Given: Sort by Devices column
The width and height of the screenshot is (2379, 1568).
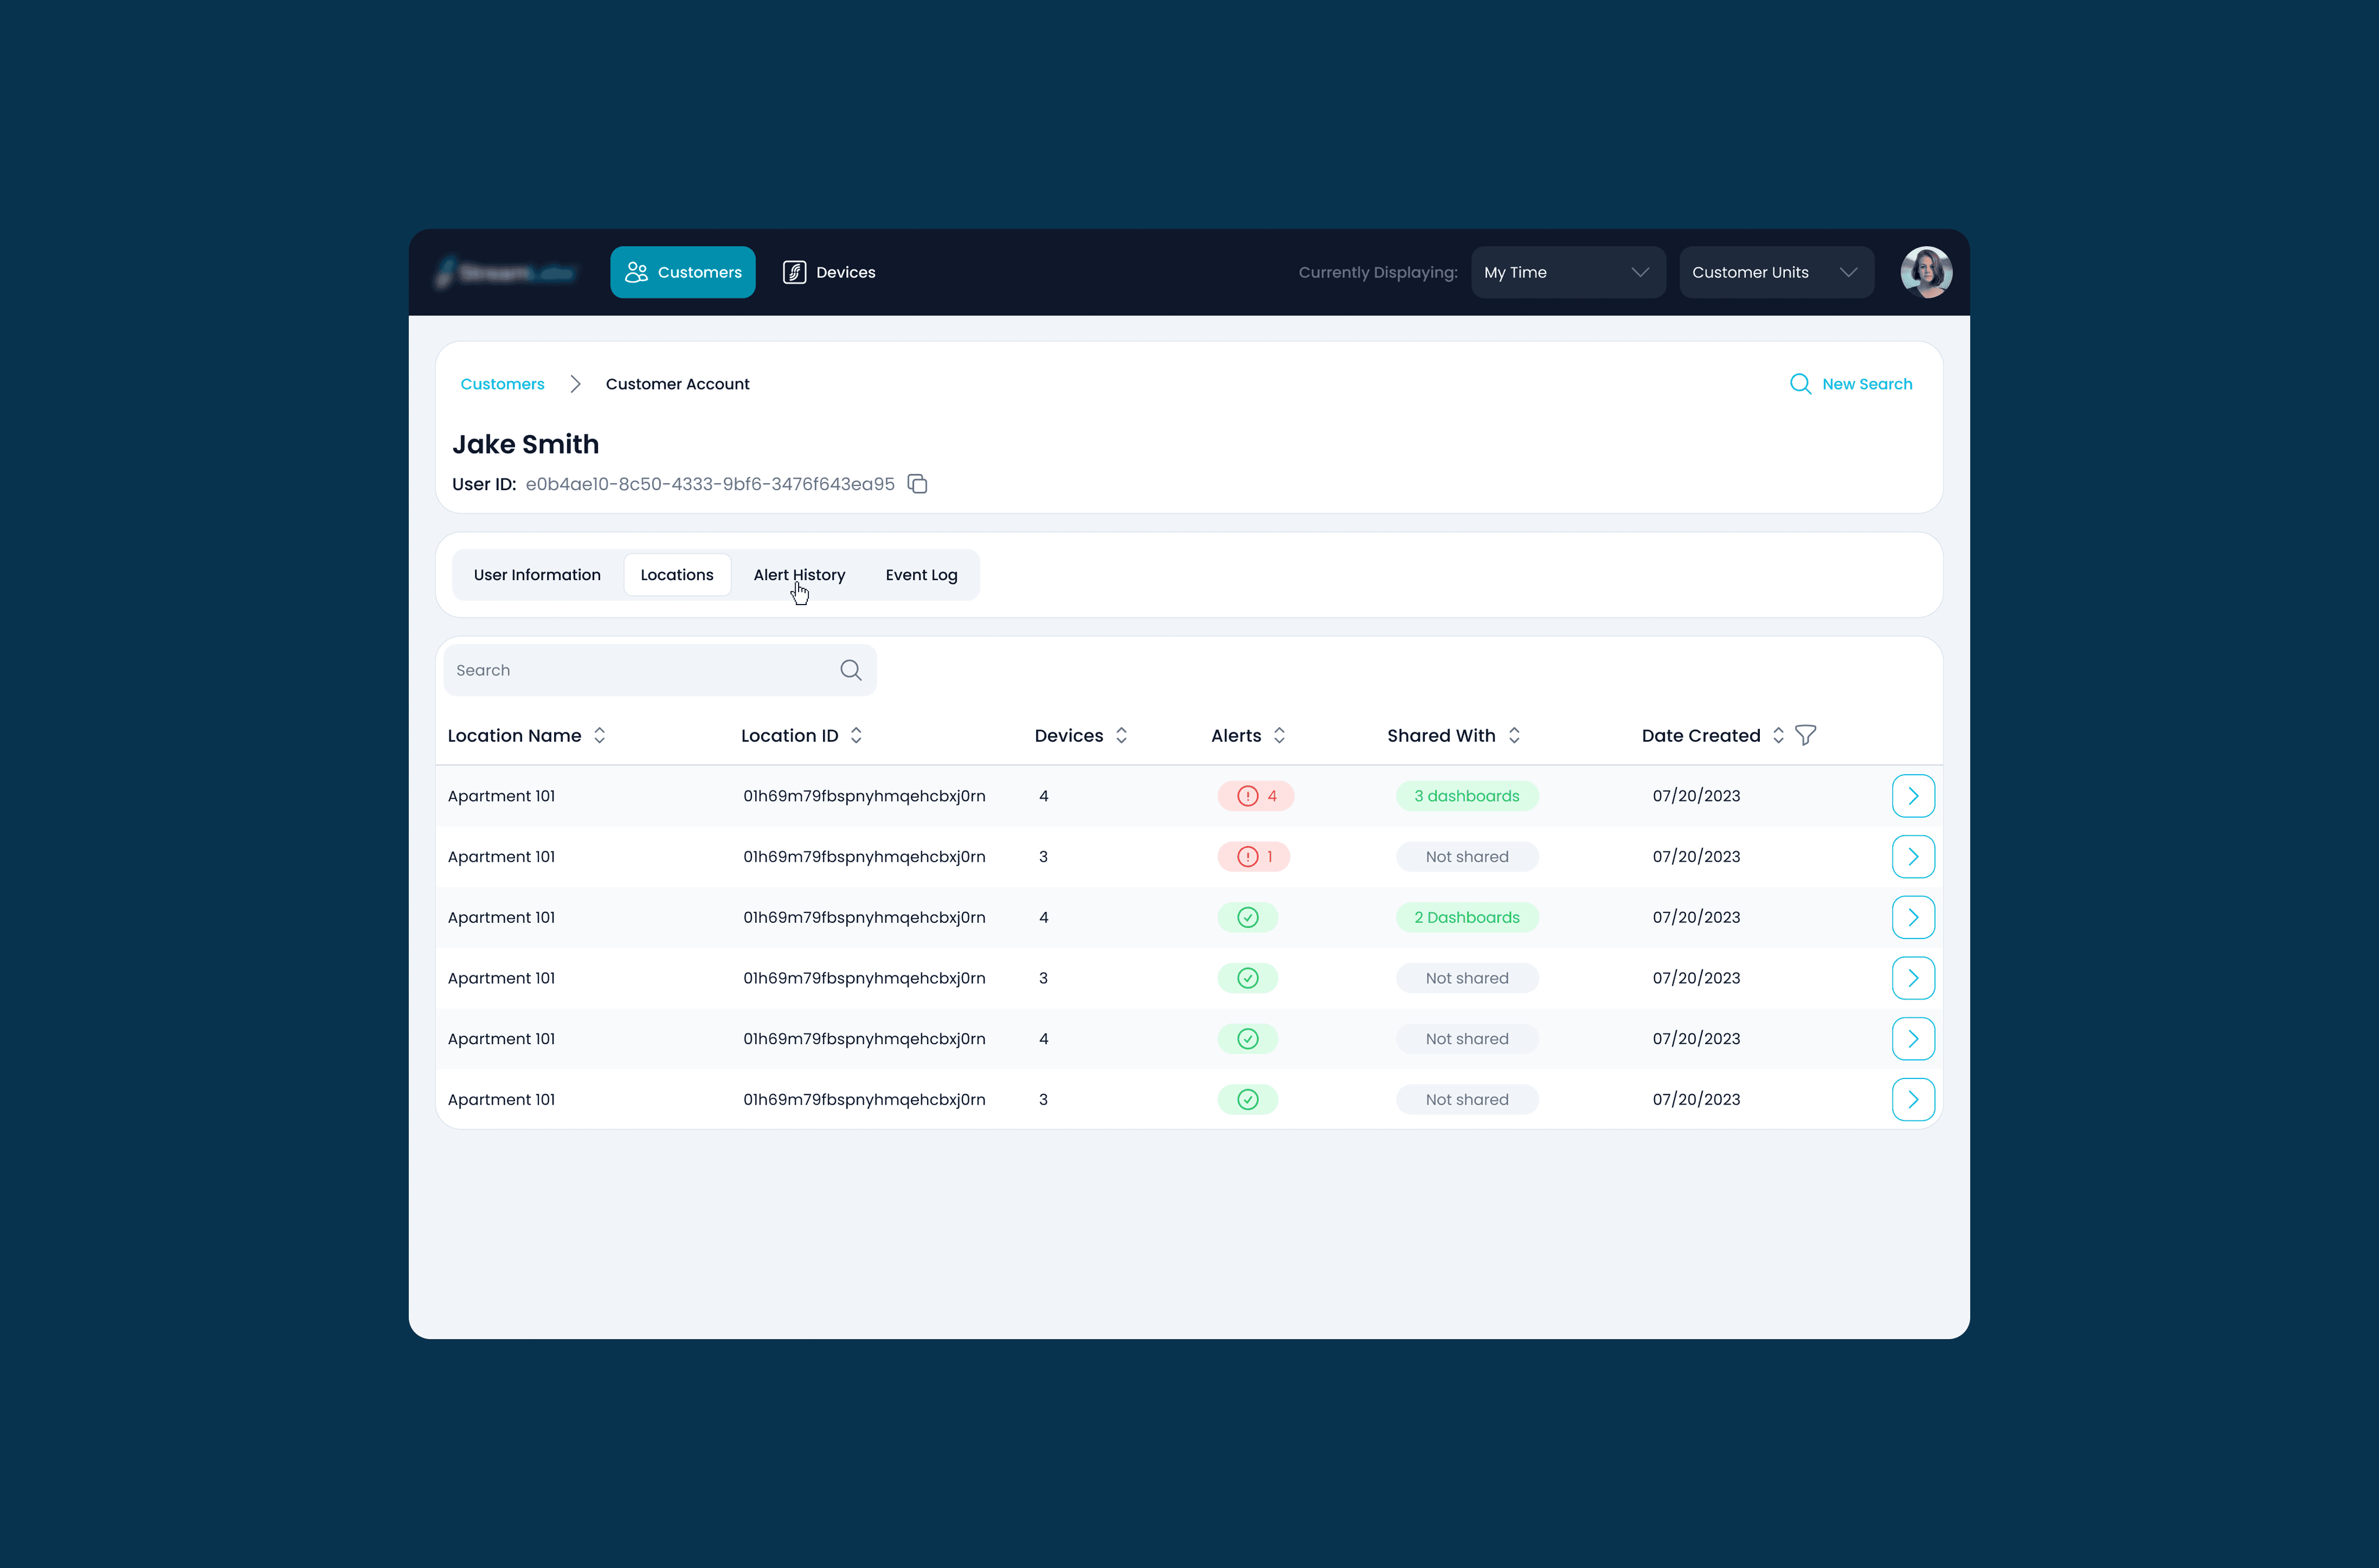Looking at the screenshot, I should click(1121, 735).
